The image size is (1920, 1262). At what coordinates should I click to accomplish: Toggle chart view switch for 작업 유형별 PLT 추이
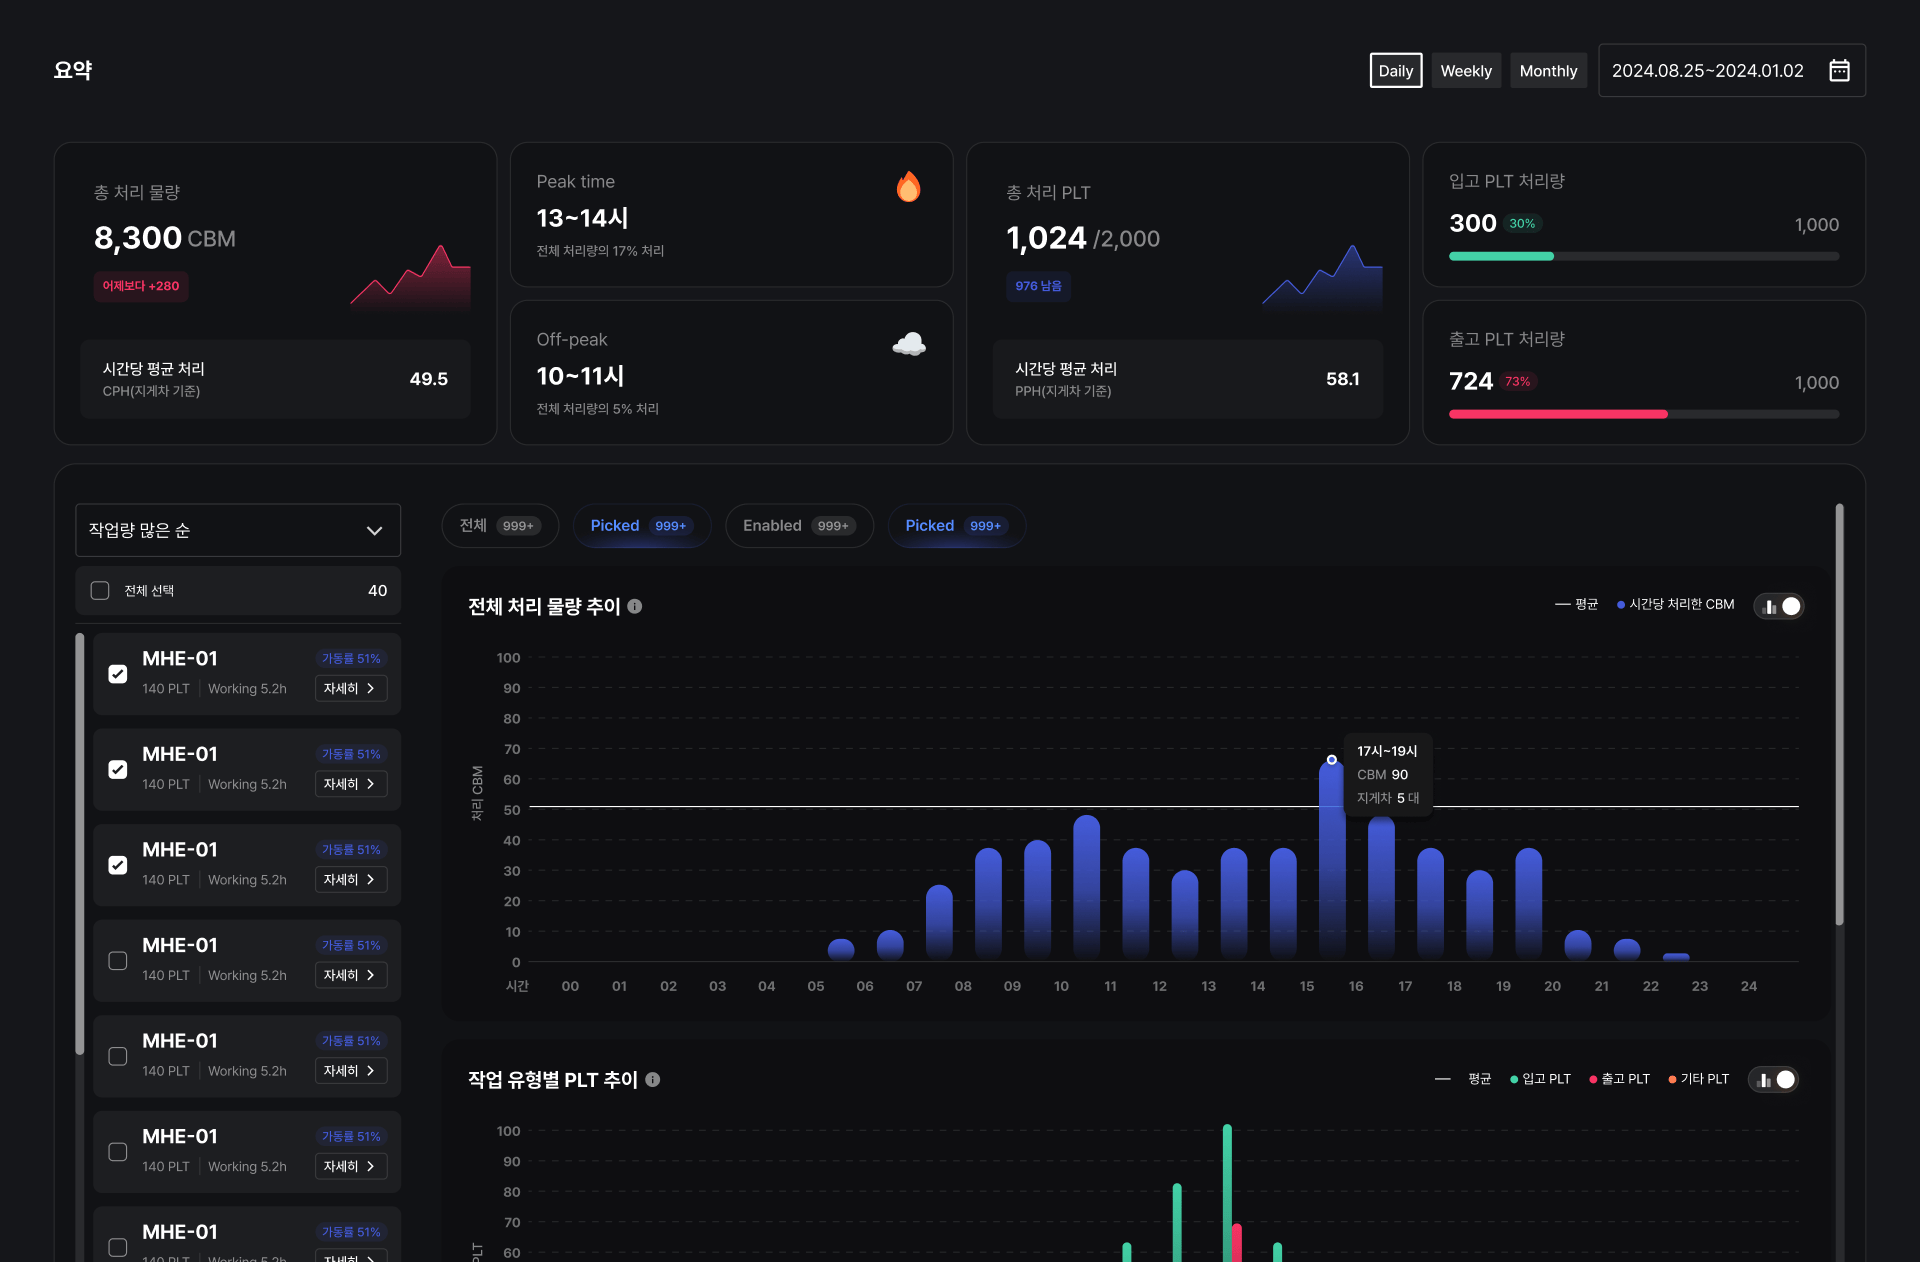[x=1774, y=1079]
